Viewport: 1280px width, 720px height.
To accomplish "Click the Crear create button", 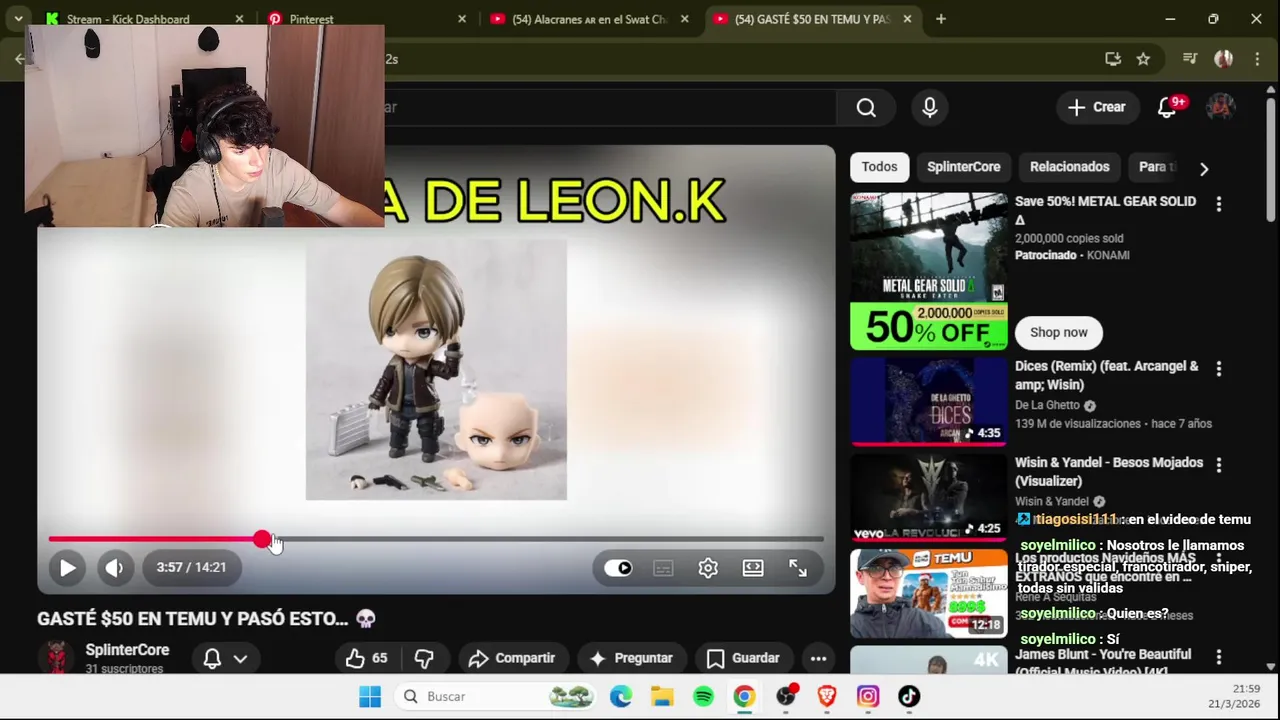I will 1096,107.
